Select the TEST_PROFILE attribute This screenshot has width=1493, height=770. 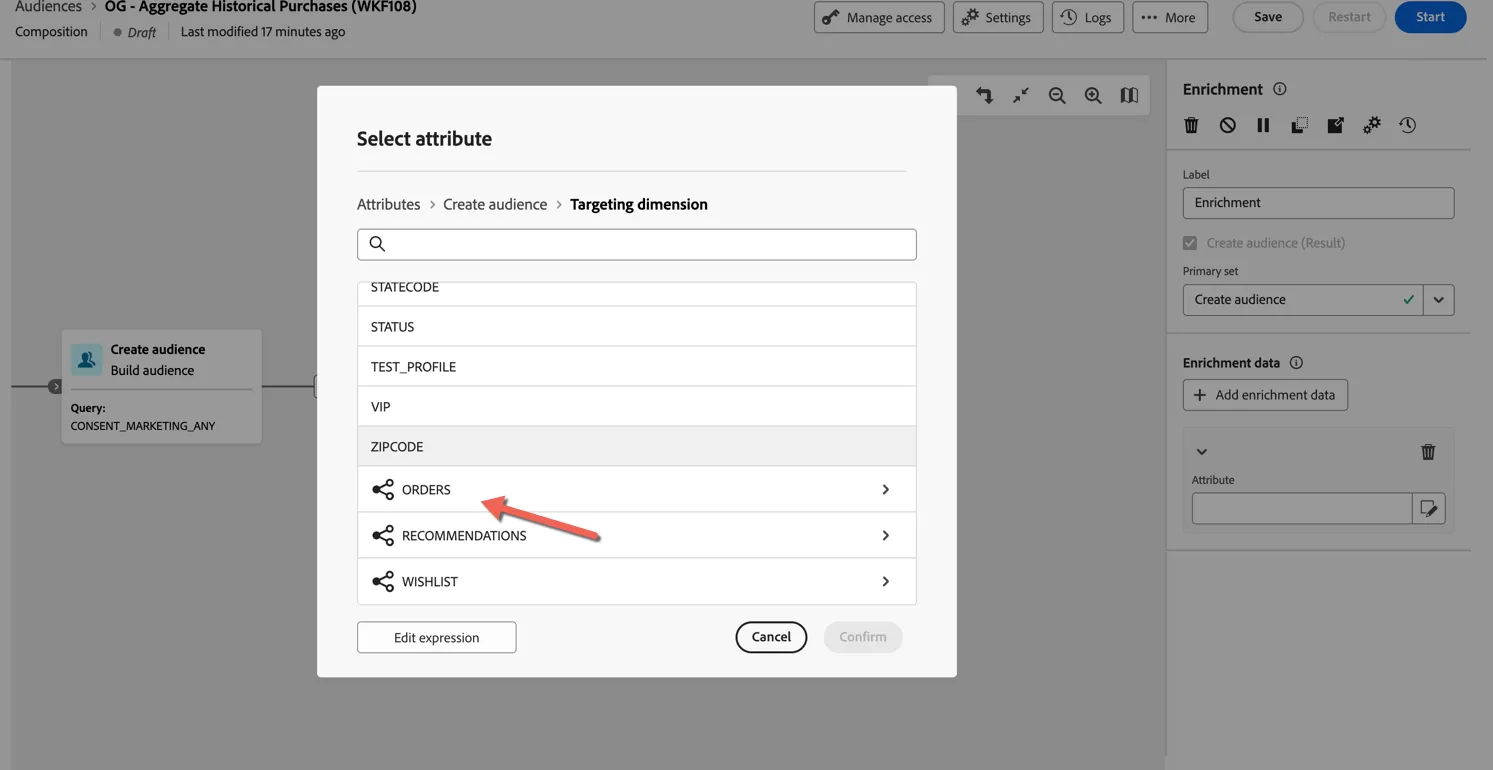coord(637,366)
